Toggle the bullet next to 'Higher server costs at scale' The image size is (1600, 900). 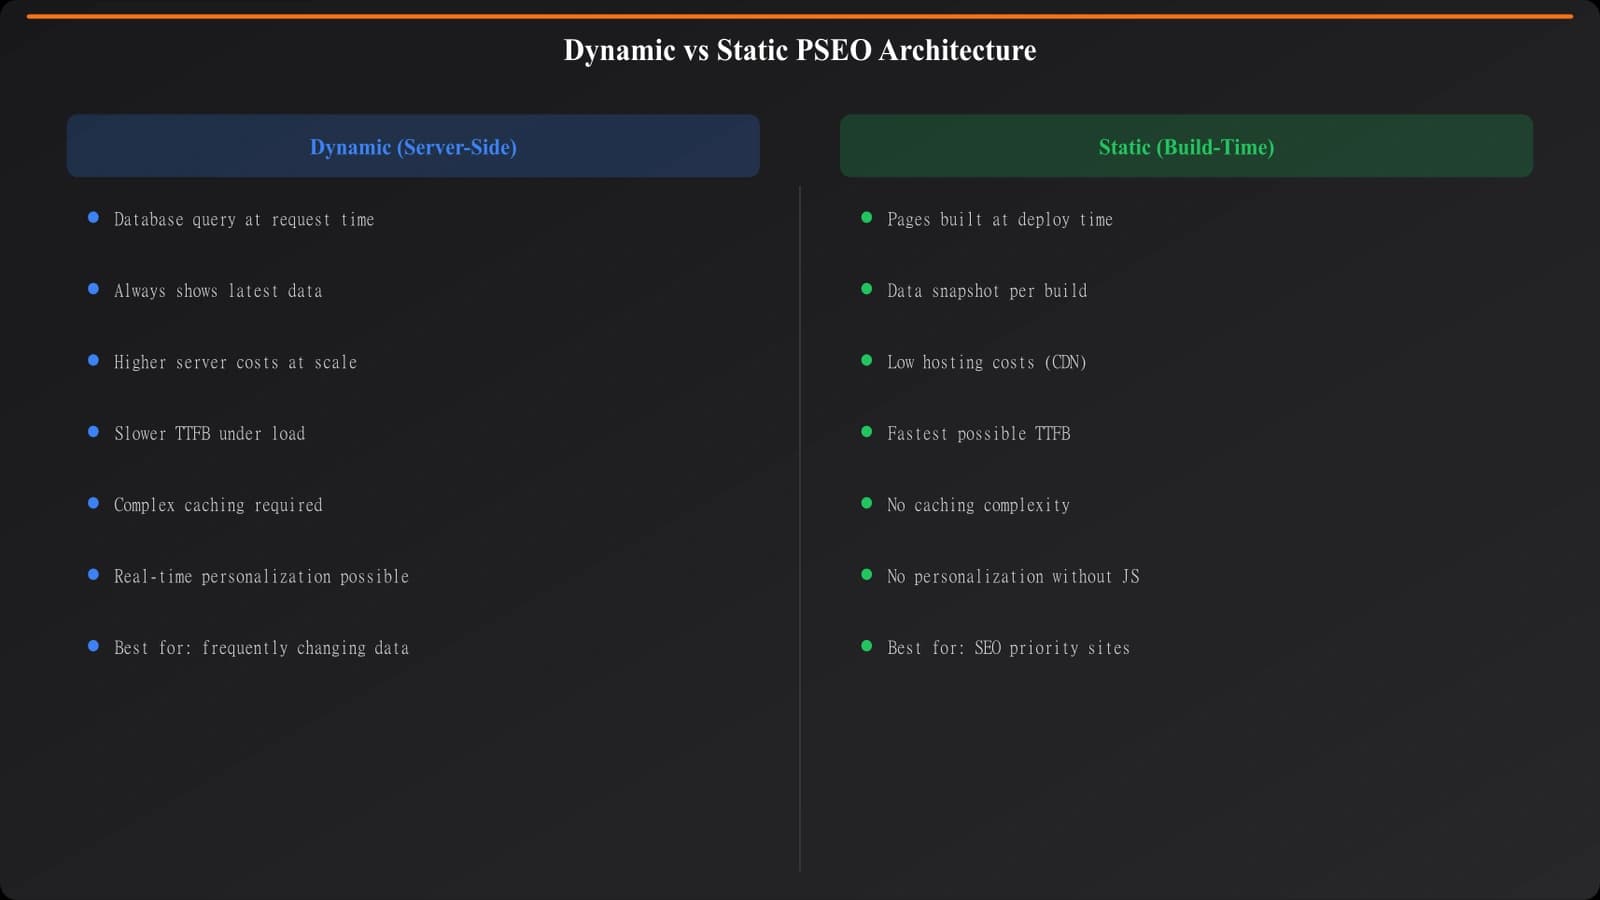tap(95, 359)
